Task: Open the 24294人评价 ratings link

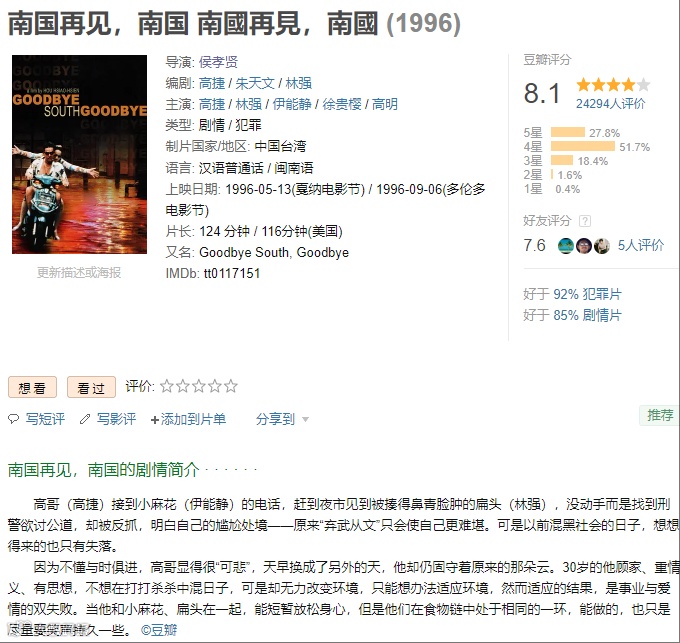Action: pos(610,104)
